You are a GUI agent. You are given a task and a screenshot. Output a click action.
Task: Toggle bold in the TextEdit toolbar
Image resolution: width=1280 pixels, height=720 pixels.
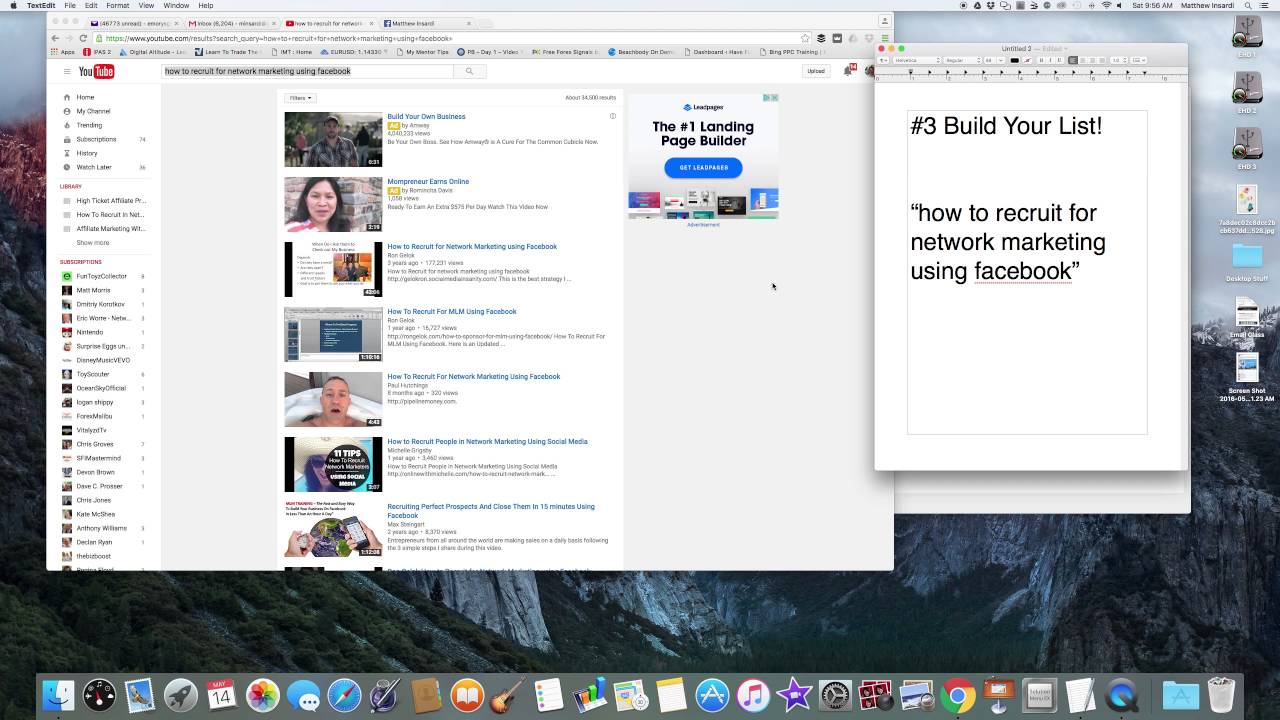1041,60
